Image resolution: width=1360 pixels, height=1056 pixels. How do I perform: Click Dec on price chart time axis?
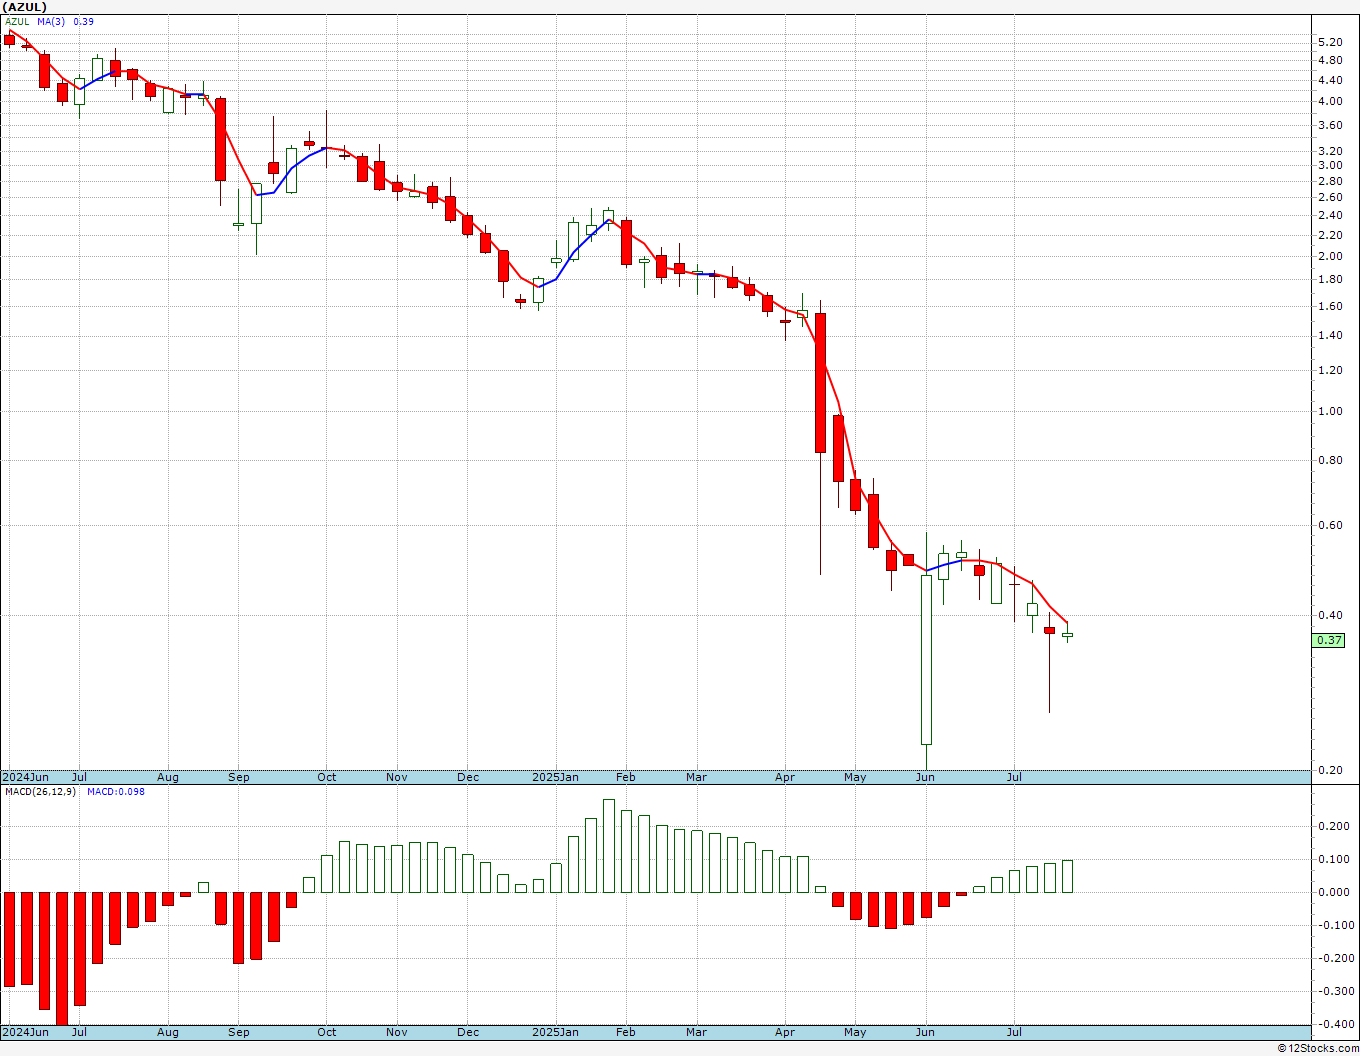tap(468, 777)
